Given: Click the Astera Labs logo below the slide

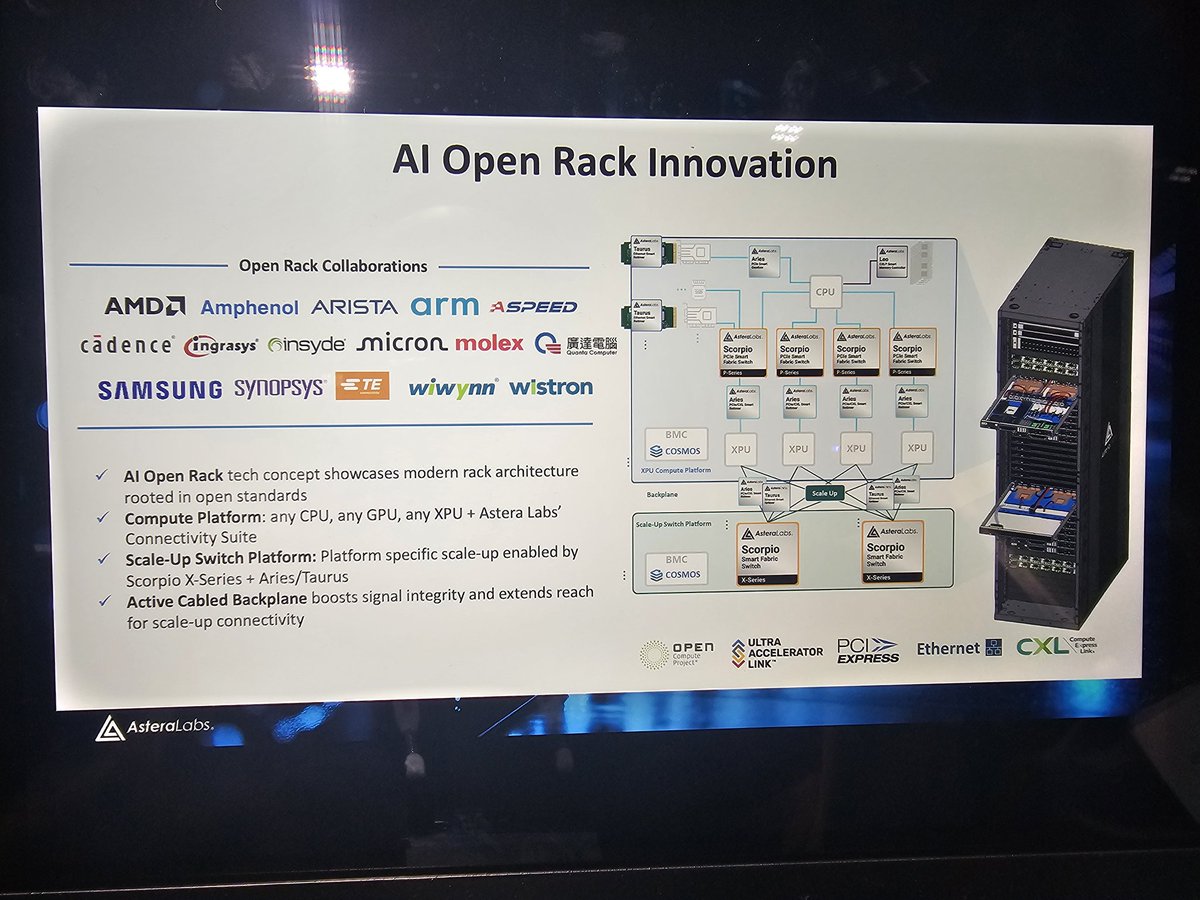Looking at the screenshot, I should [154, 727].
